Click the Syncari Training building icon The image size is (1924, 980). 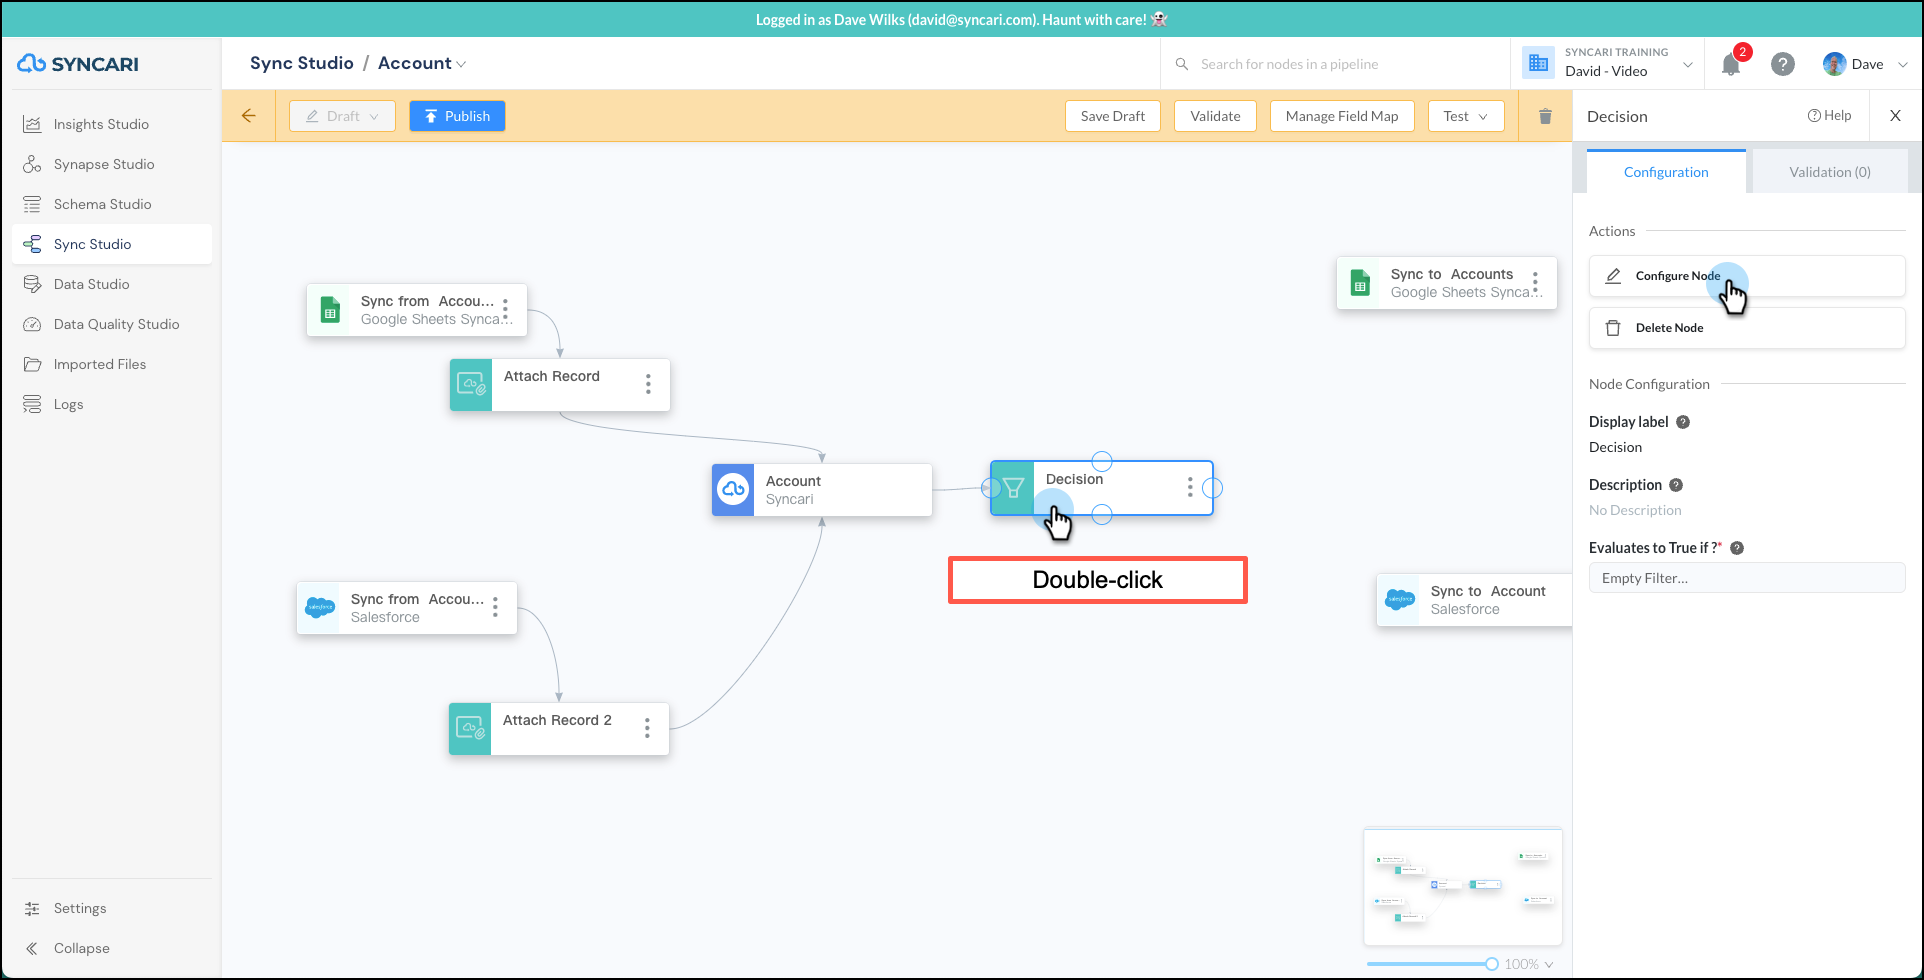1538,63
